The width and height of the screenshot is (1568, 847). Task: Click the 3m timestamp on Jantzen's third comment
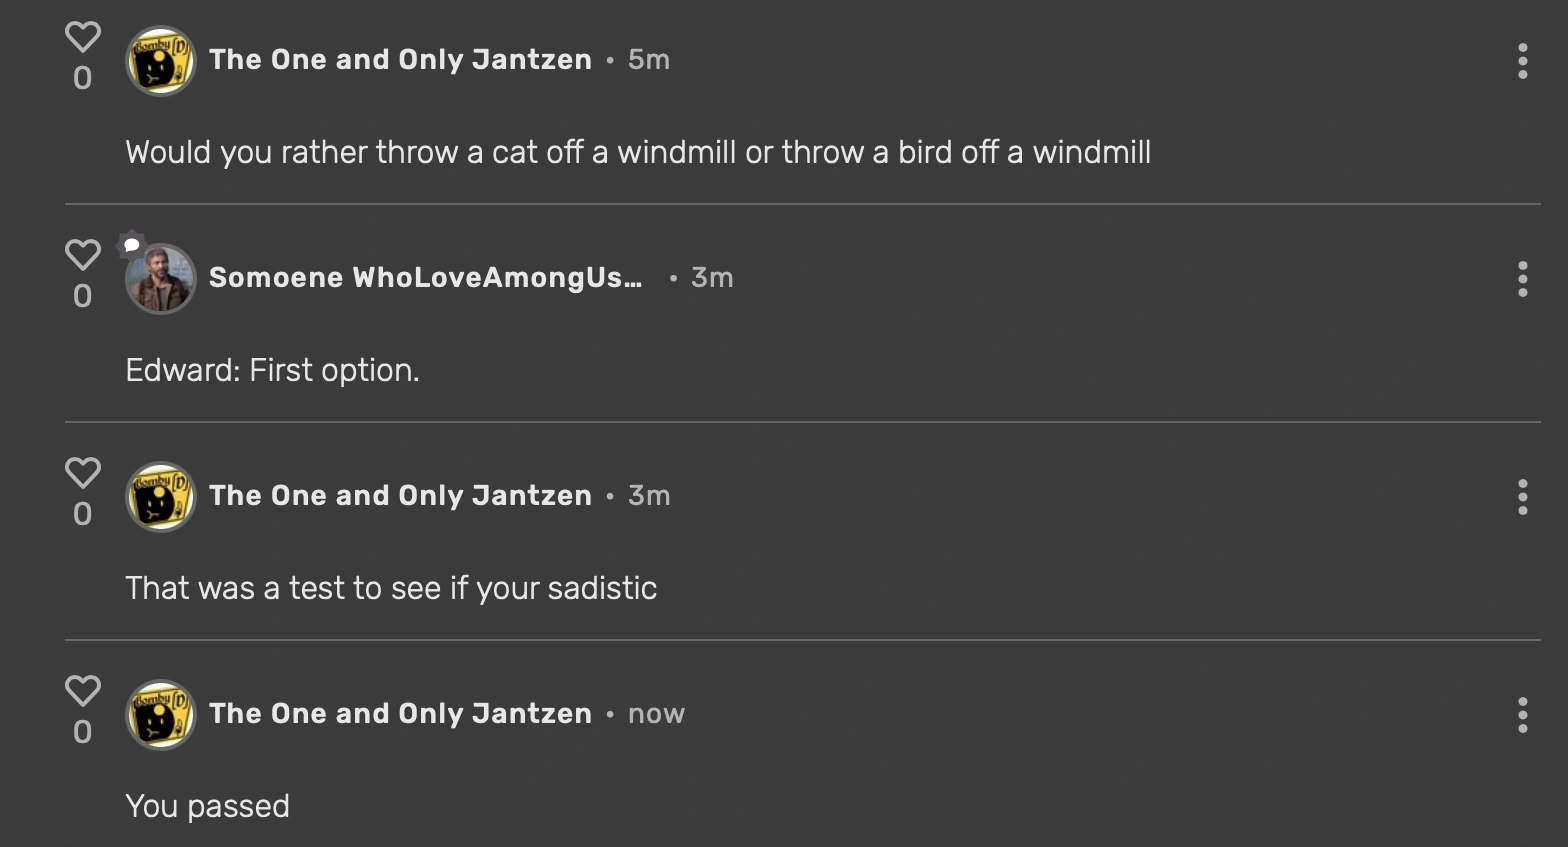click(649, 495)
